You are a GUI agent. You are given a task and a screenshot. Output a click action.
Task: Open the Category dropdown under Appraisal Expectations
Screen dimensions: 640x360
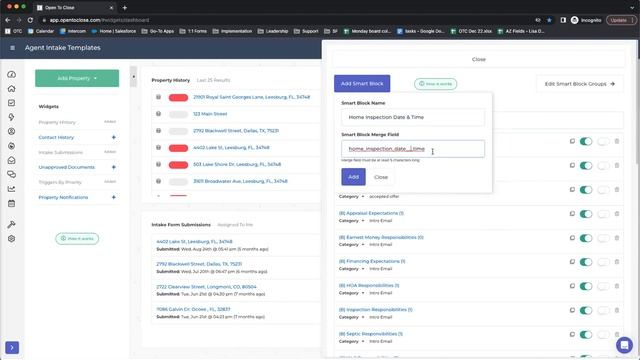351,220
